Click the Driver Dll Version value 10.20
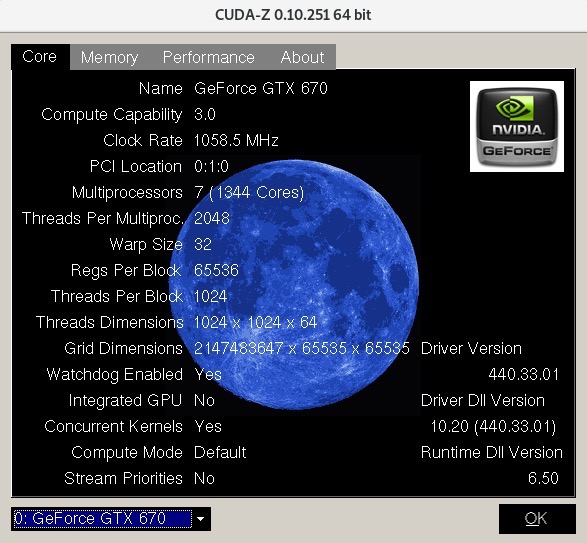Screen dimensions: 587x543 point(493,427)
